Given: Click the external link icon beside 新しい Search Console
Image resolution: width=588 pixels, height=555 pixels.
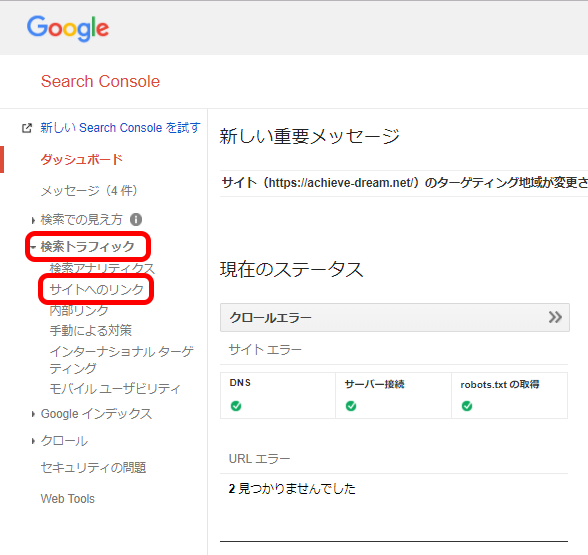Looking at the screenshot, I should click(x=27, y=128).
